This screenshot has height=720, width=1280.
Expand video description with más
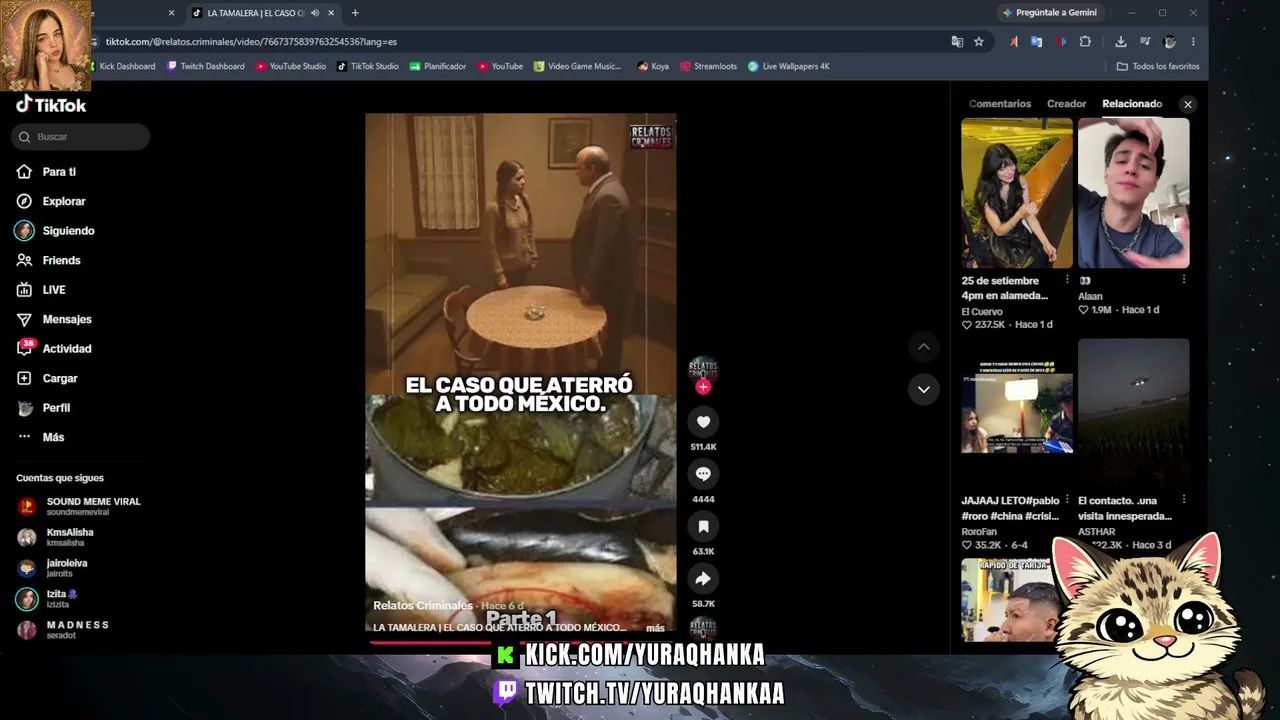[x=655, y=628]
